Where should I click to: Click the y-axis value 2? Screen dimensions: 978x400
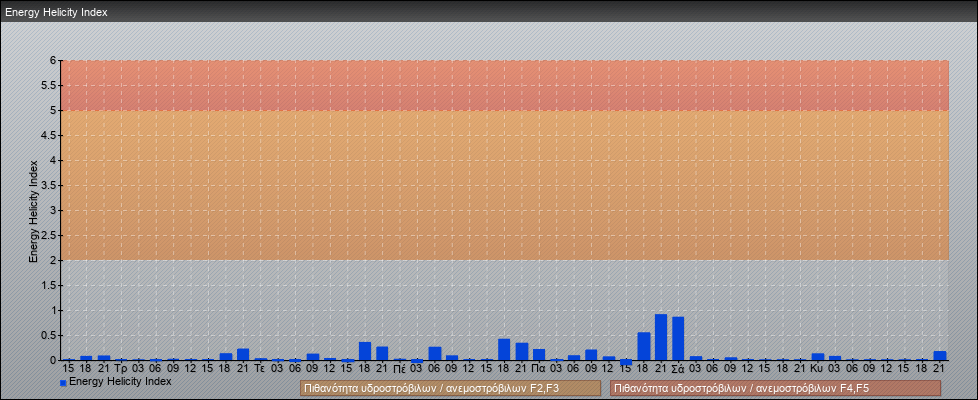click(x=54, y=260)
